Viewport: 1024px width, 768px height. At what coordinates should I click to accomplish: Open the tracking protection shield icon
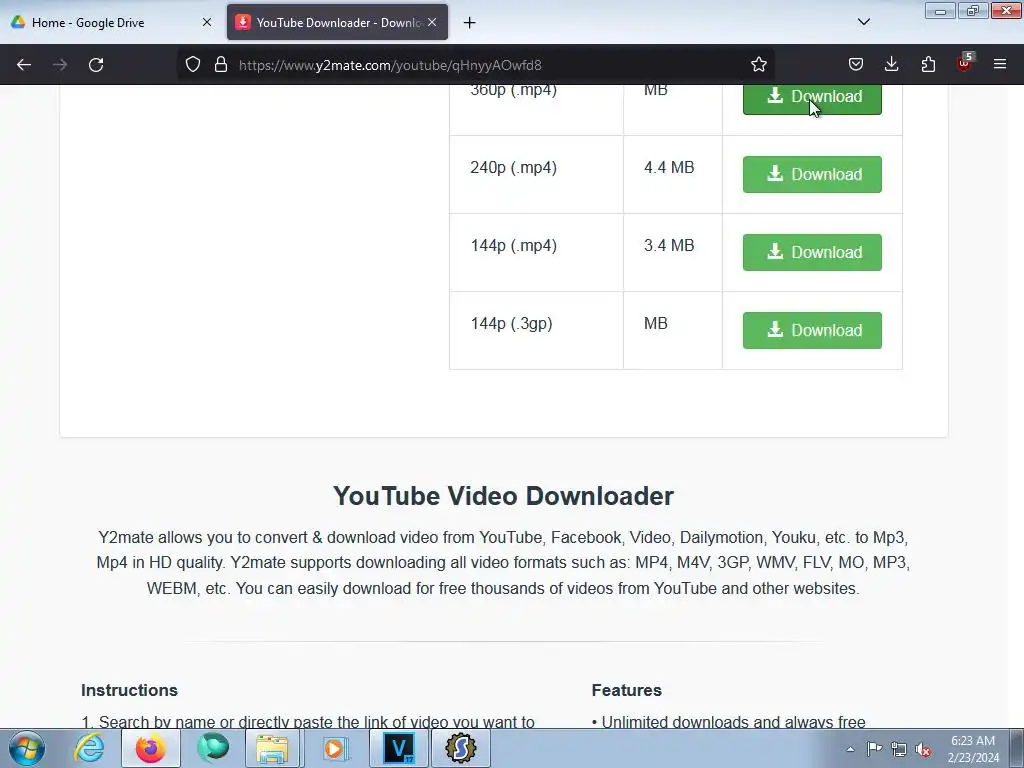point(193,65)
